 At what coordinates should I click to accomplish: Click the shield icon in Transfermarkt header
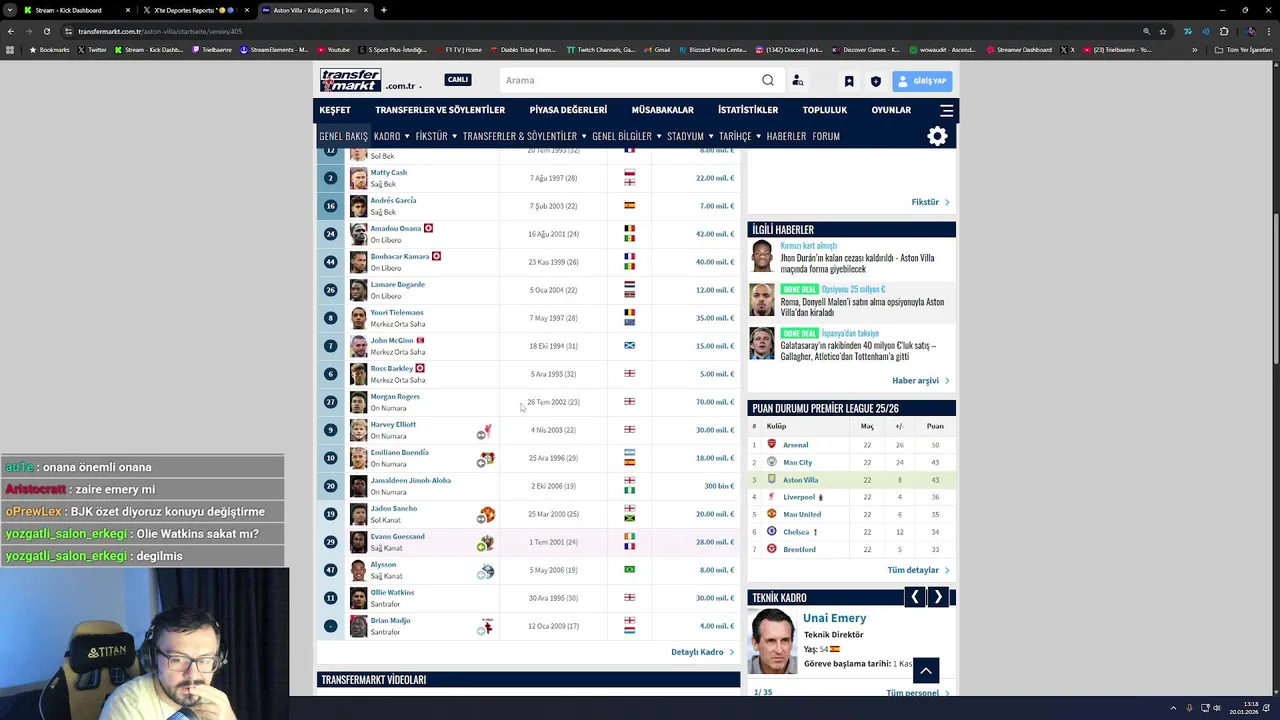click(x=876, y=81)
